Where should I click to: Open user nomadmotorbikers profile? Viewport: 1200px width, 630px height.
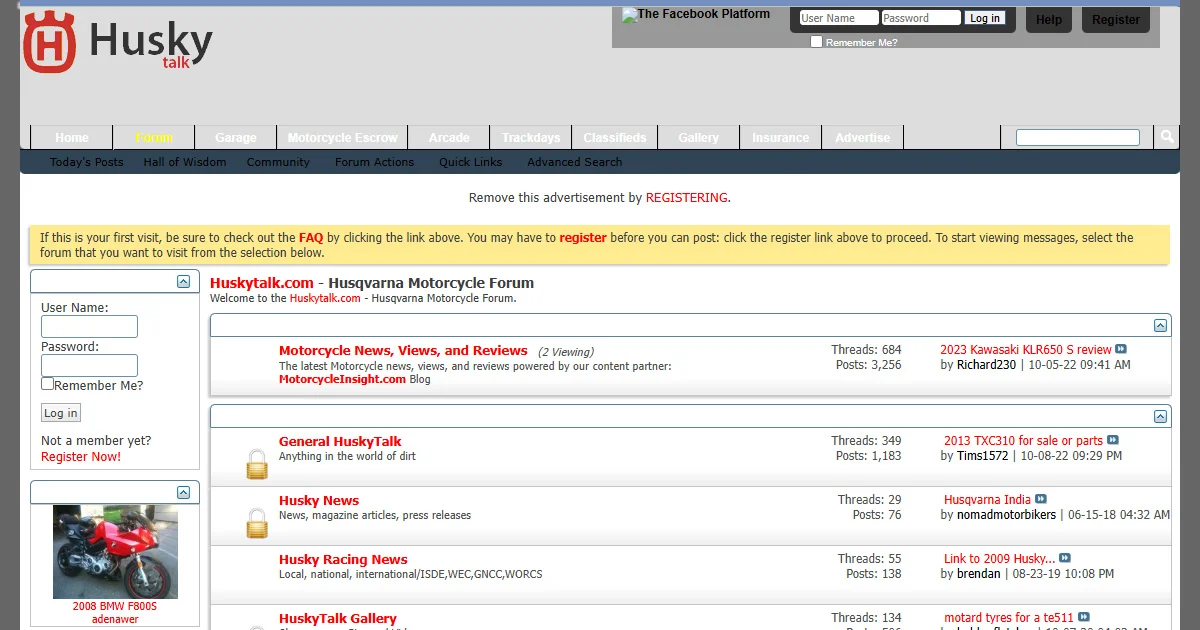pyautogui.click(x=1006, y=515)
